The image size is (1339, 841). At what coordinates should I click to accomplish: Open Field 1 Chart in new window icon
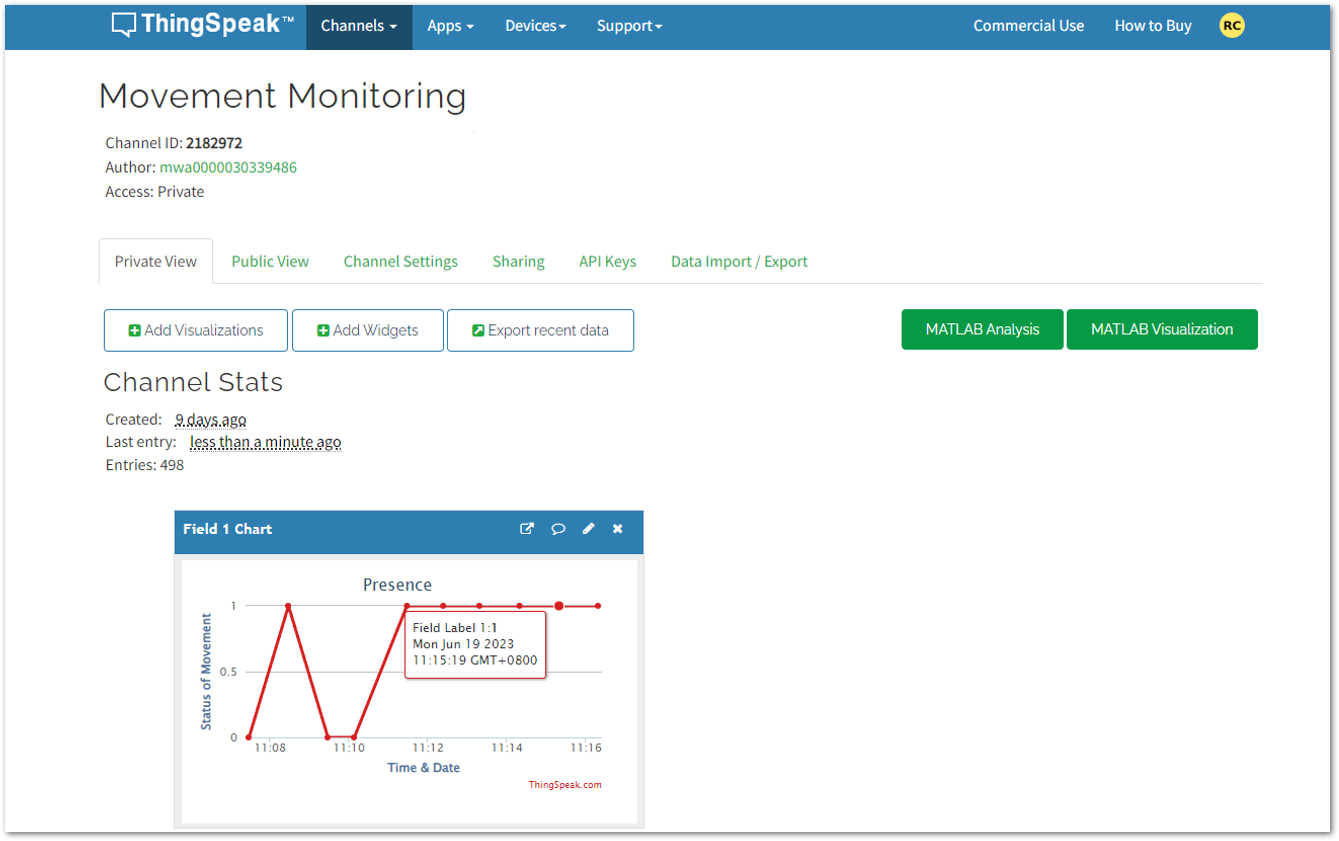coord(527,529)
